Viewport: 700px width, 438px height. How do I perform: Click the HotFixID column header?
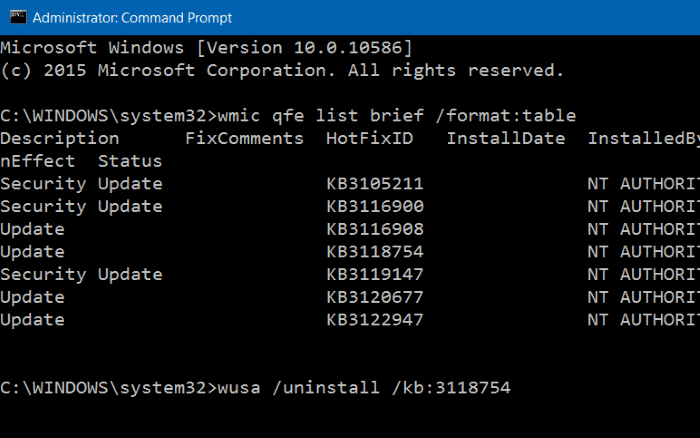click(370, 138)
